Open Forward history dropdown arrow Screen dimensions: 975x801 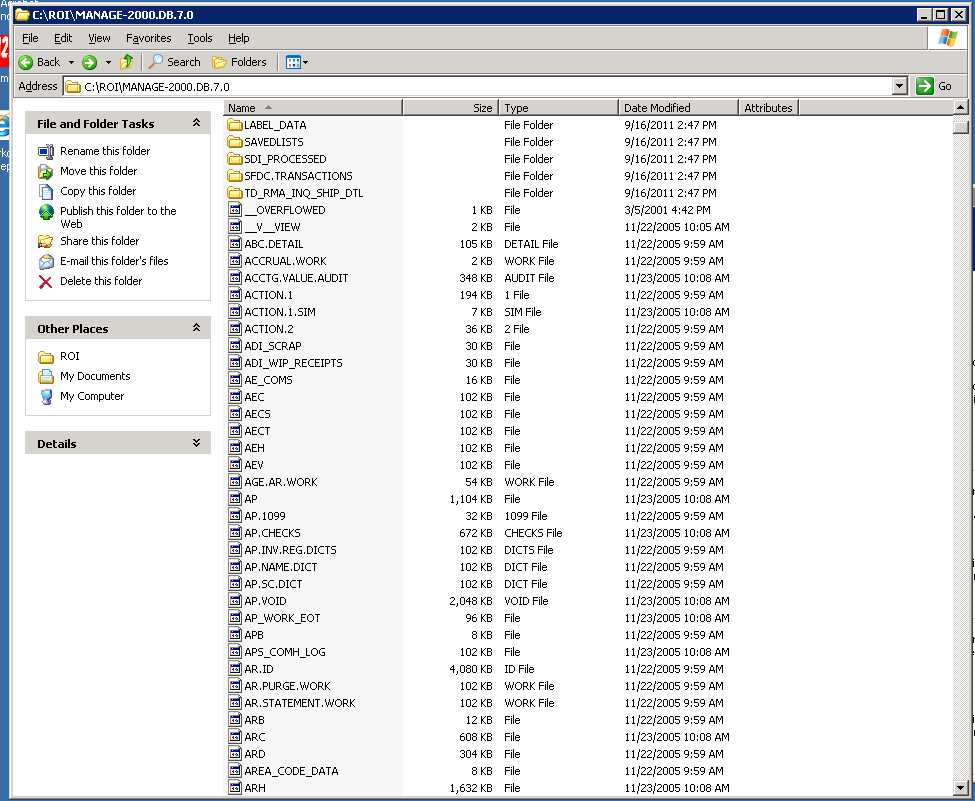108,62
